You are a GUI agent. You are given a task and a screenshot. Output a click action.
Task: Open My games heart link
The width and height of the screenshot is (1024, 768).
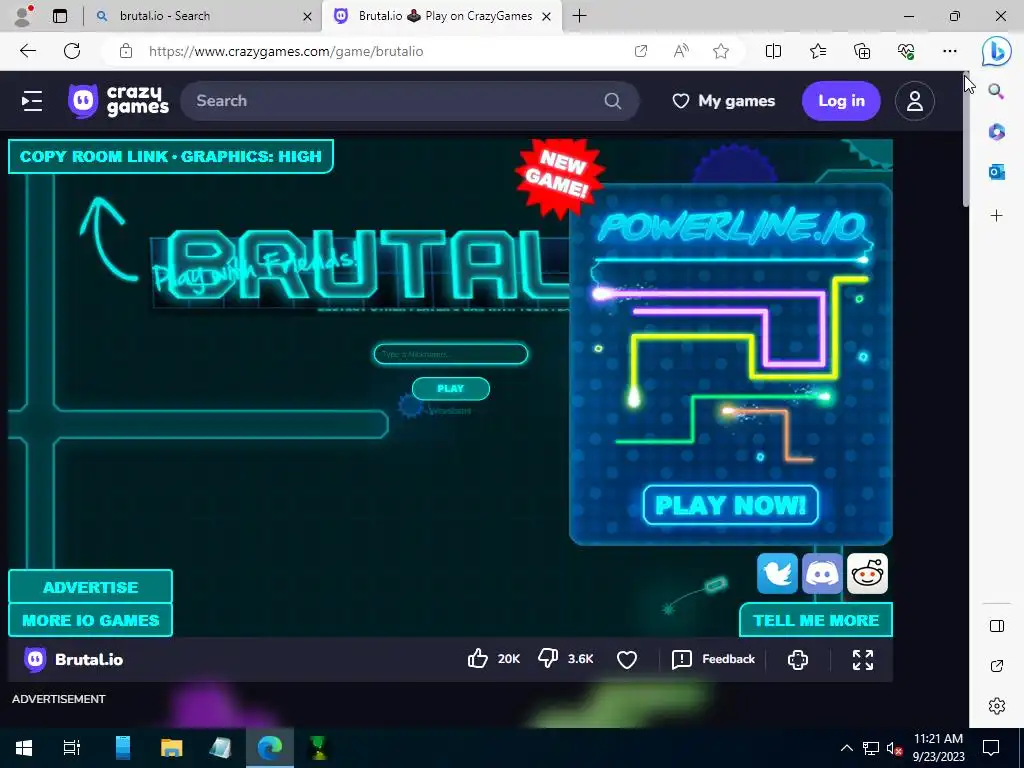click(x=724, y=101)
